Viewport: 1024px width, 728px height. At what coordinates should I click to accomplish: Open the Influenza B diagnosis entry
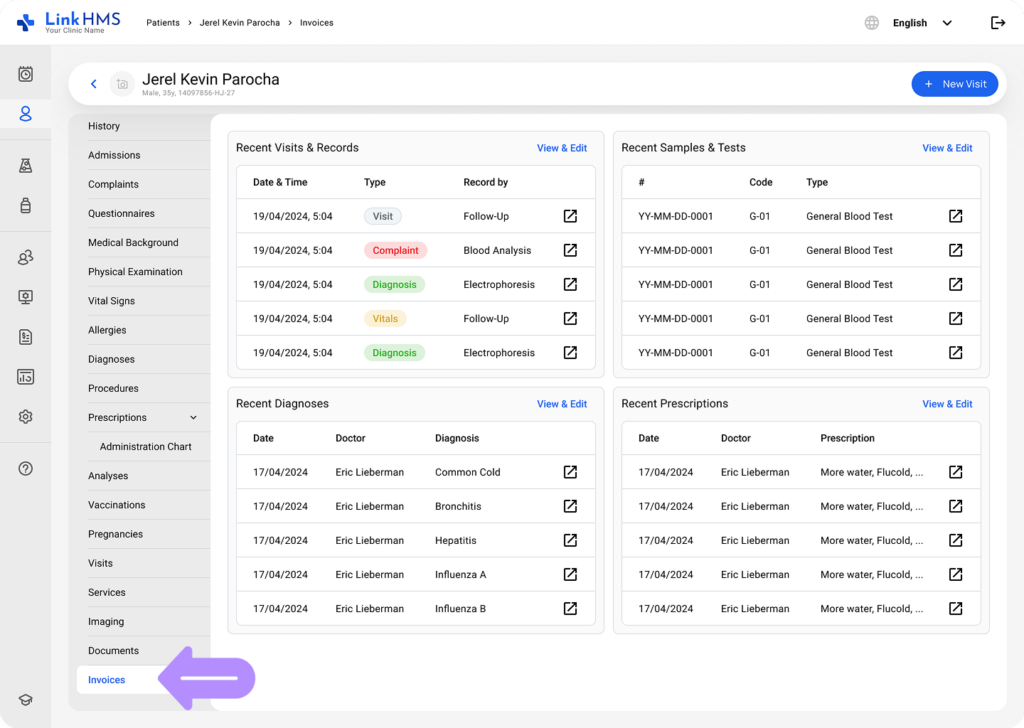click(570, 609)
